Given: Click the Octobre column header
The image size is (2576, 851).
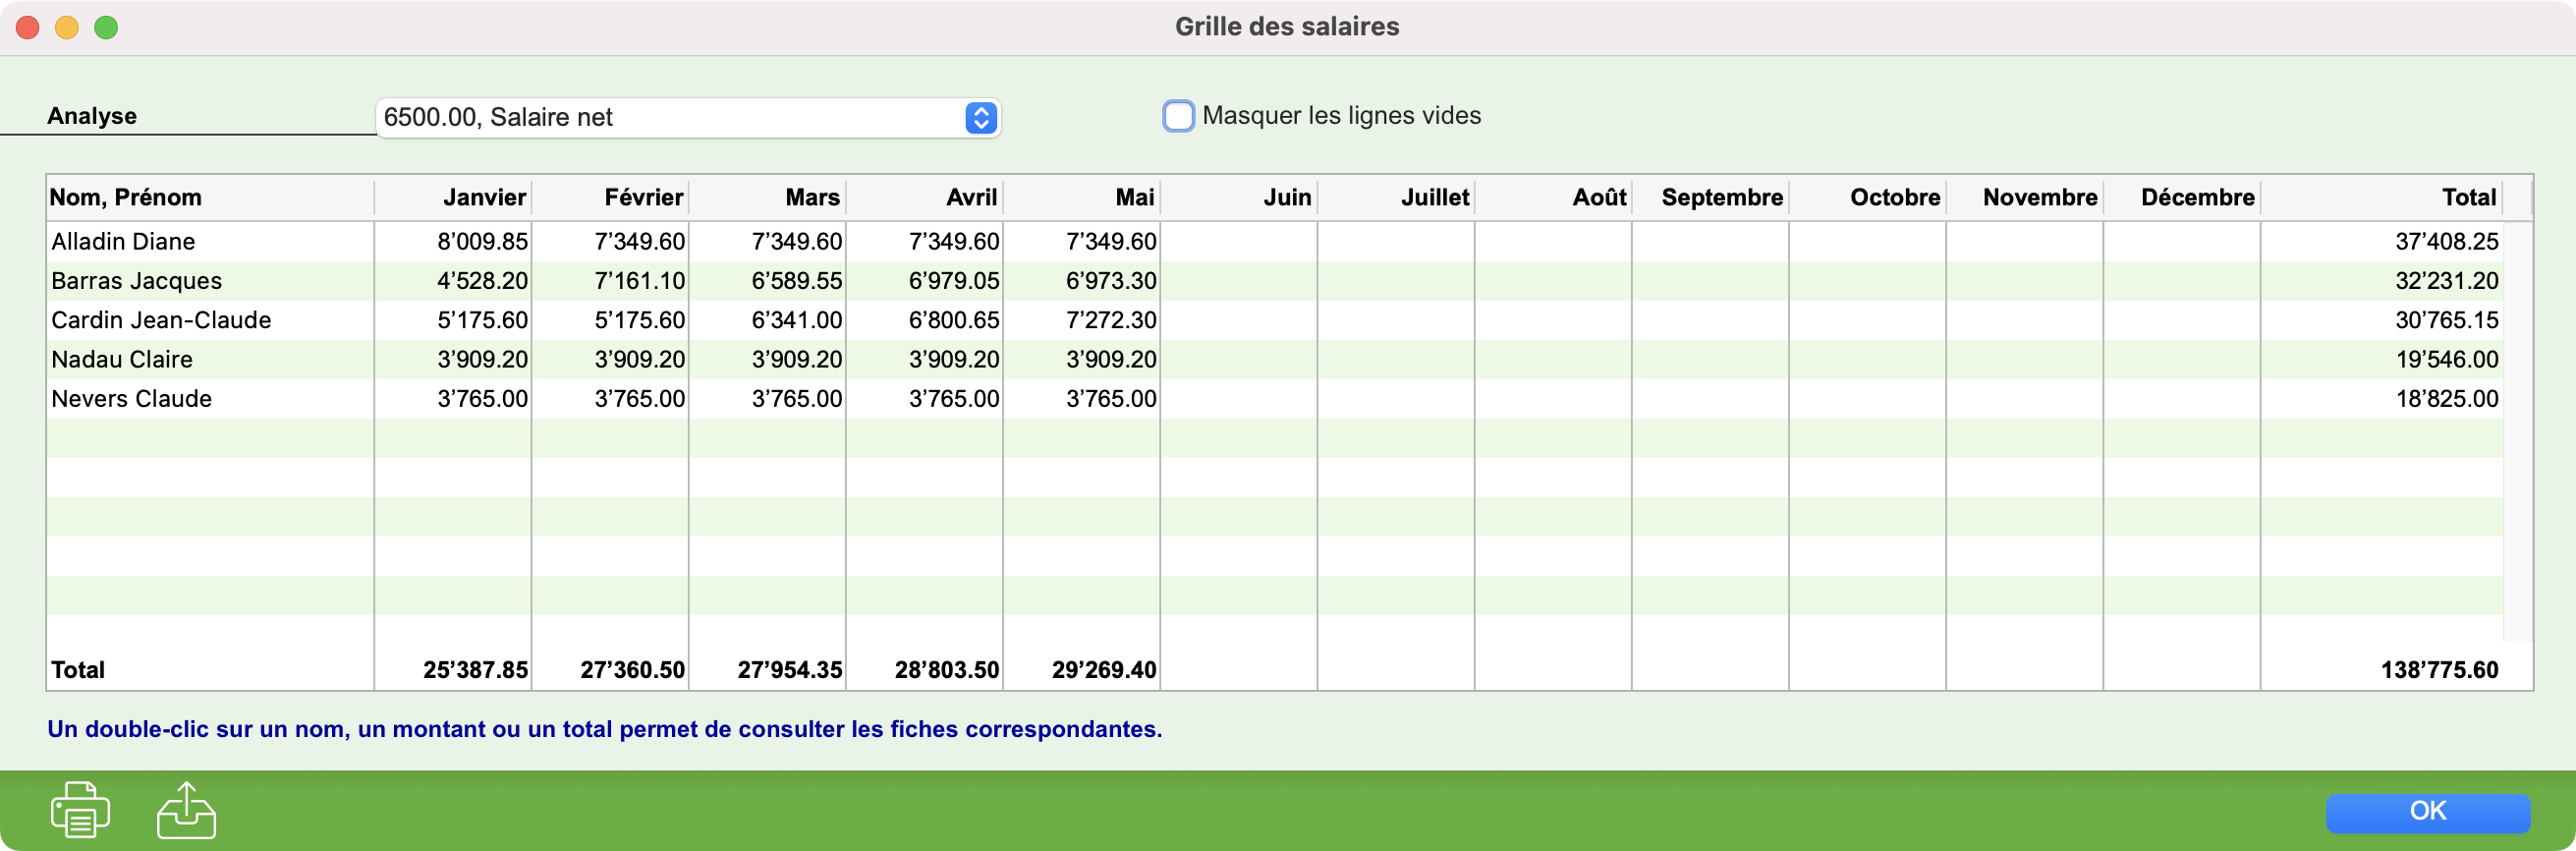Looking at the screenshot, I should [x=1867, y=197].
